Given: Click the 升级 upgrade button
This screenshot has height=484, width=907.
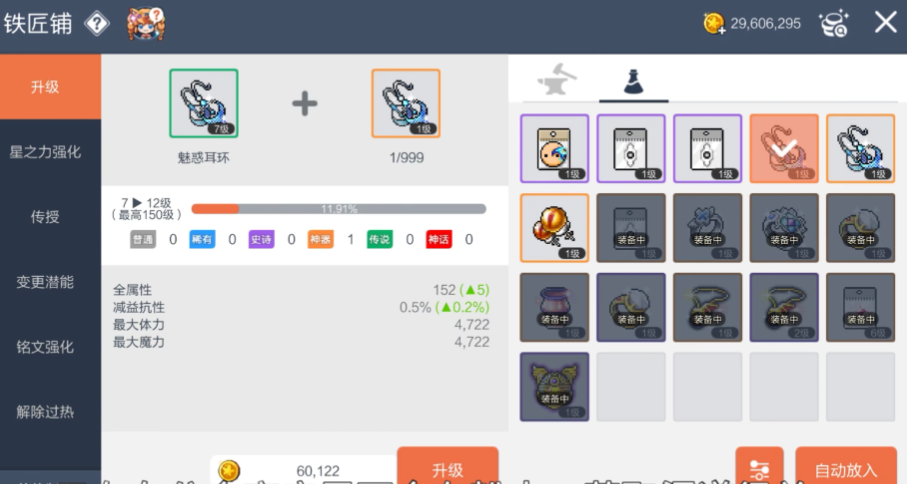Looking at the screenshot, I should (x=447, y=466).
